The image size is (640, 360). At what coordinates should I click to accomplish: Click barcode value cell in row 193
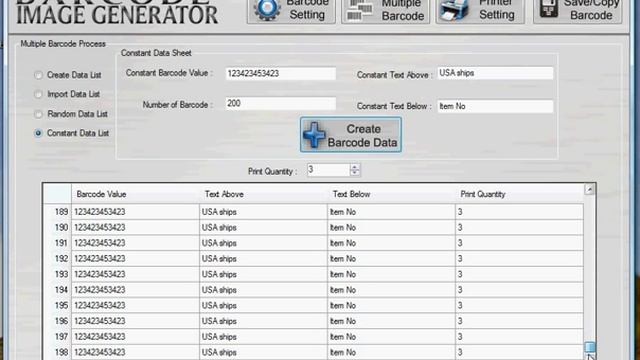136,274
